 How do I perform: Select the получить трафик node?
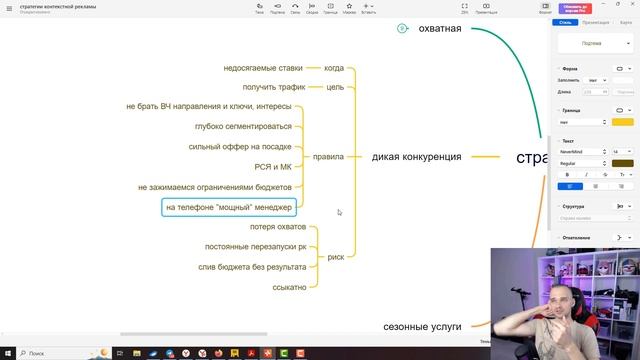274,87
